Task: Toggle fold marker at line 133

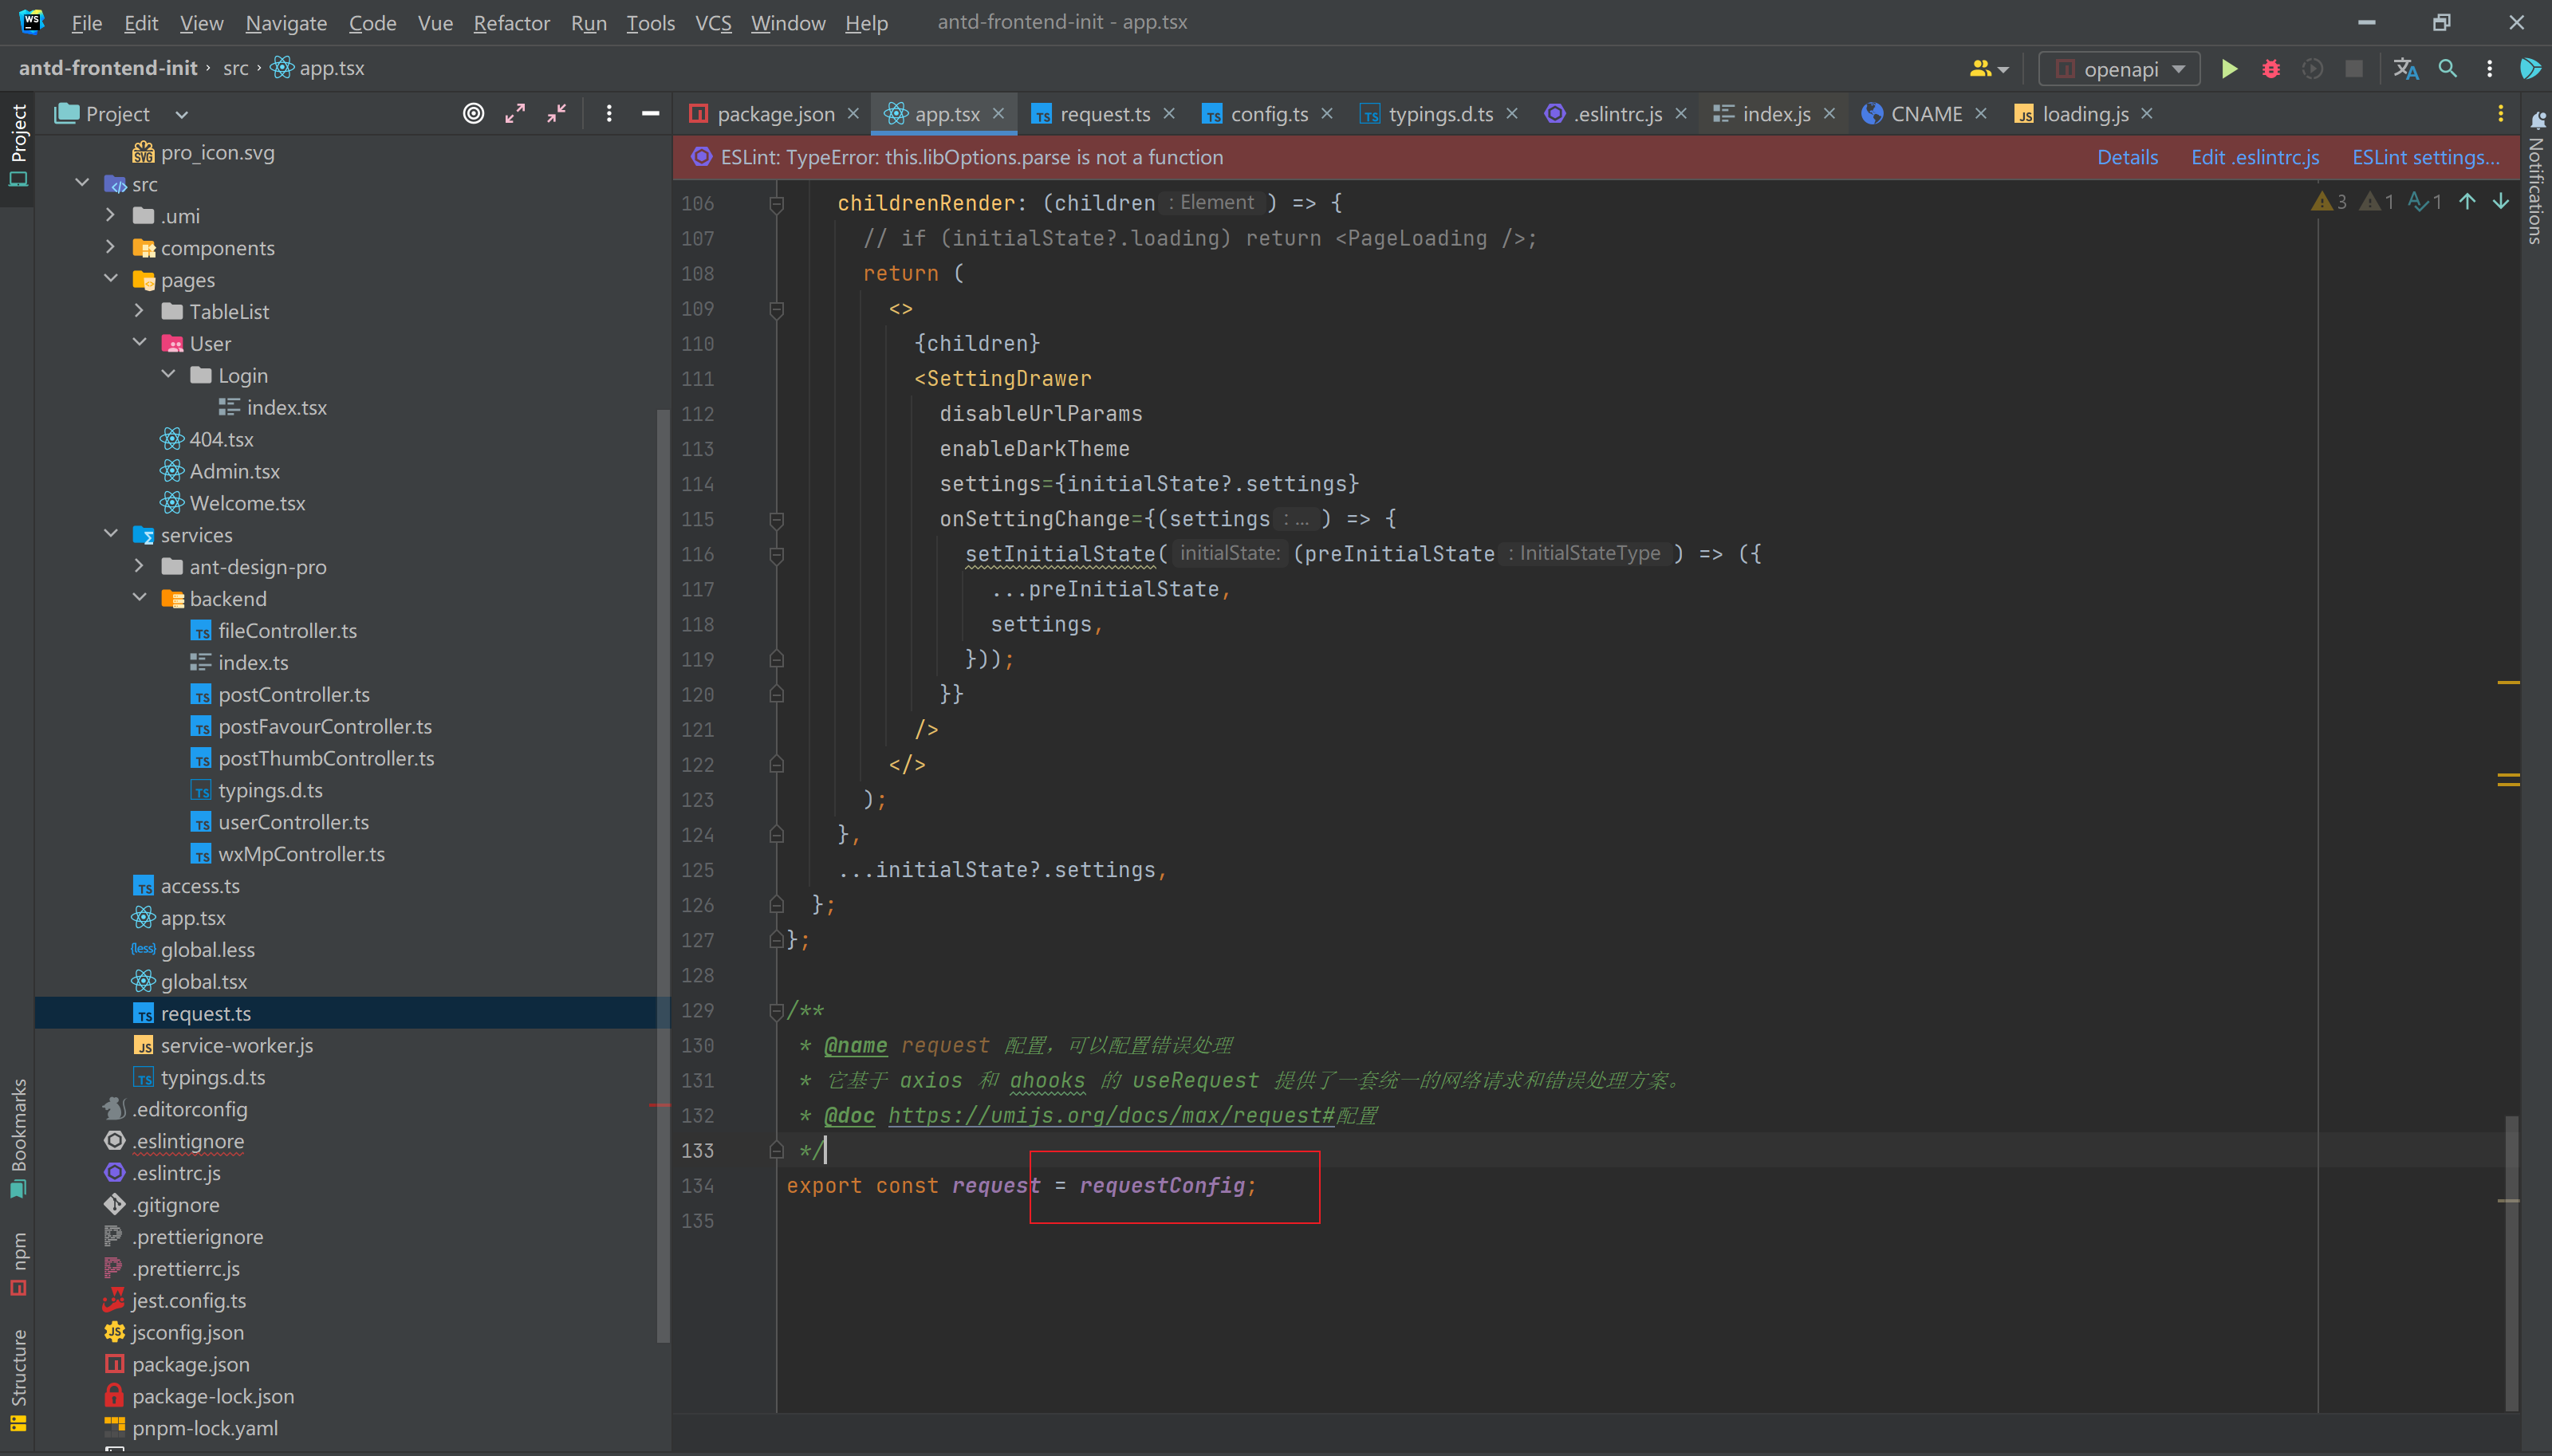Action: (x=776, y=1151)
